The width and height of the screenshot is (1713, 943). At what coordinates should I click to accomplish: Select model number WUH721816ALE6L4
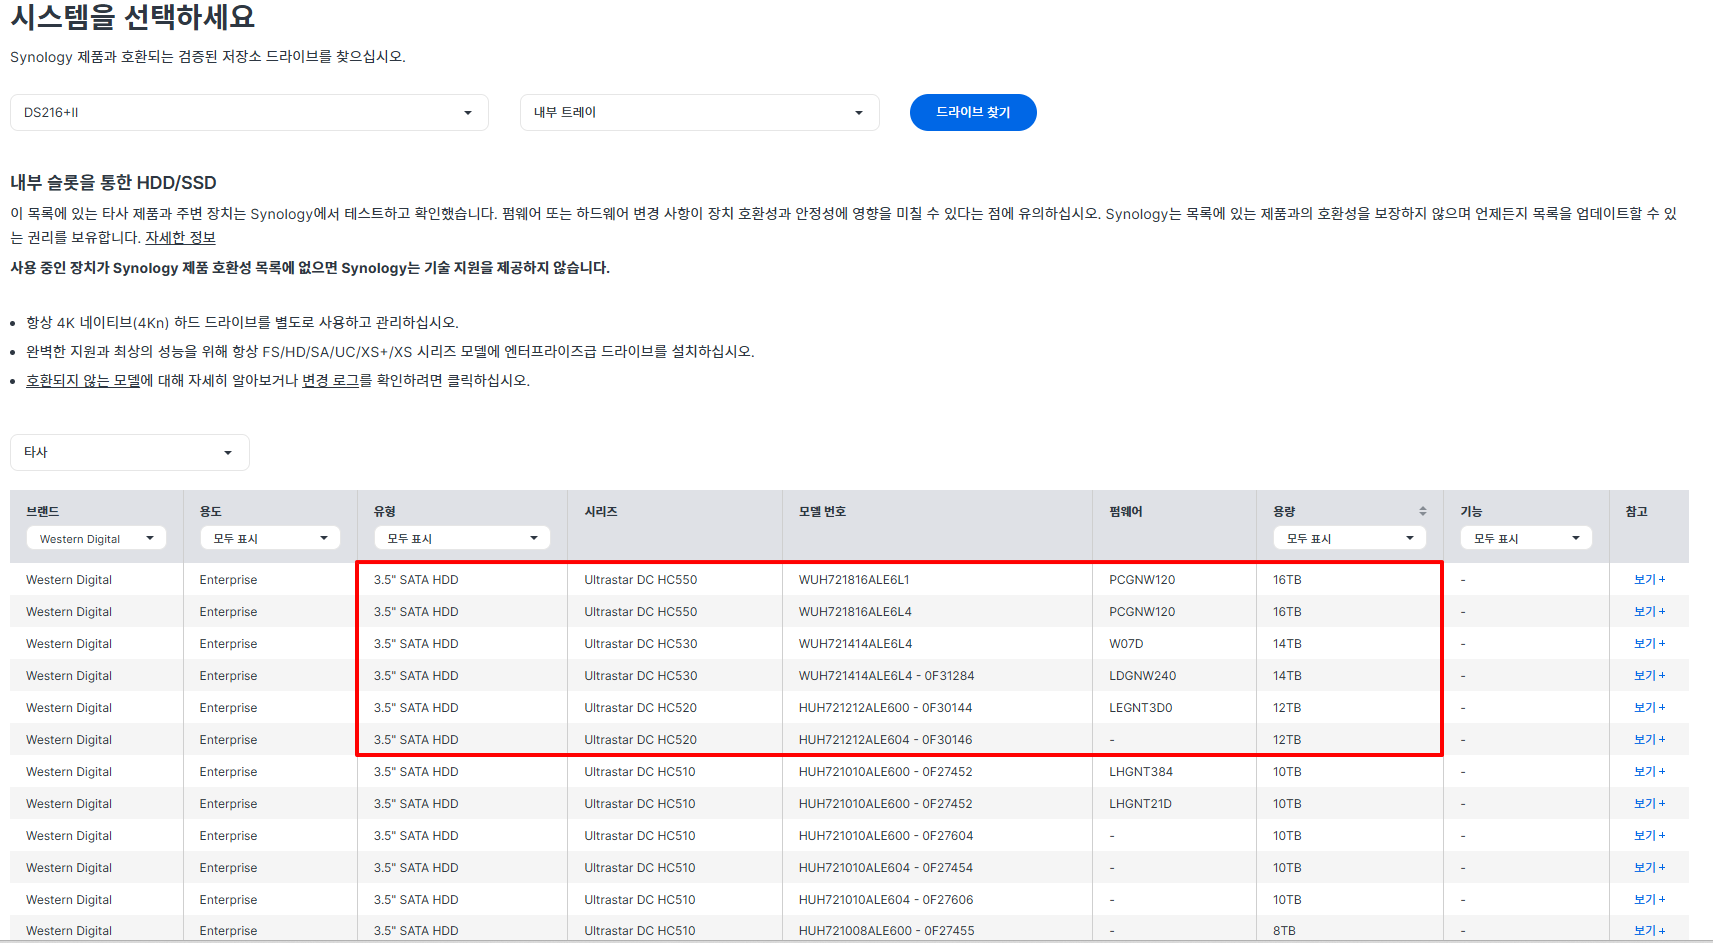[x=855, y=612]
